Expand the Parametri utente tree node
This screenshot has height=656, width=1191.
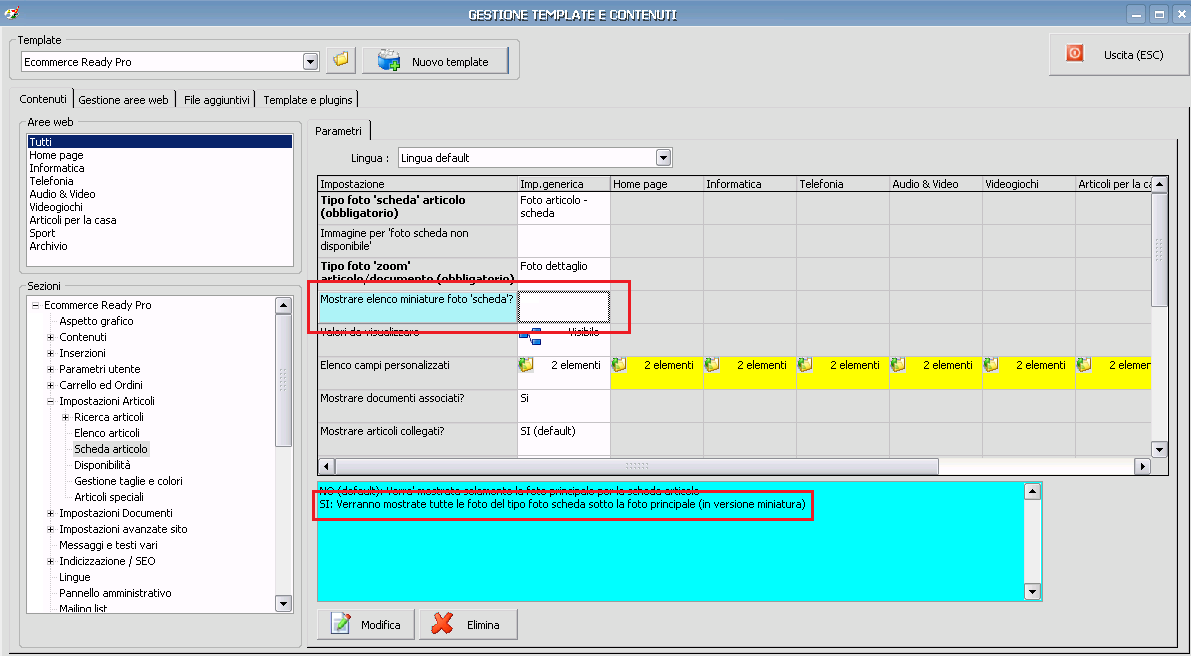(51, 369)
